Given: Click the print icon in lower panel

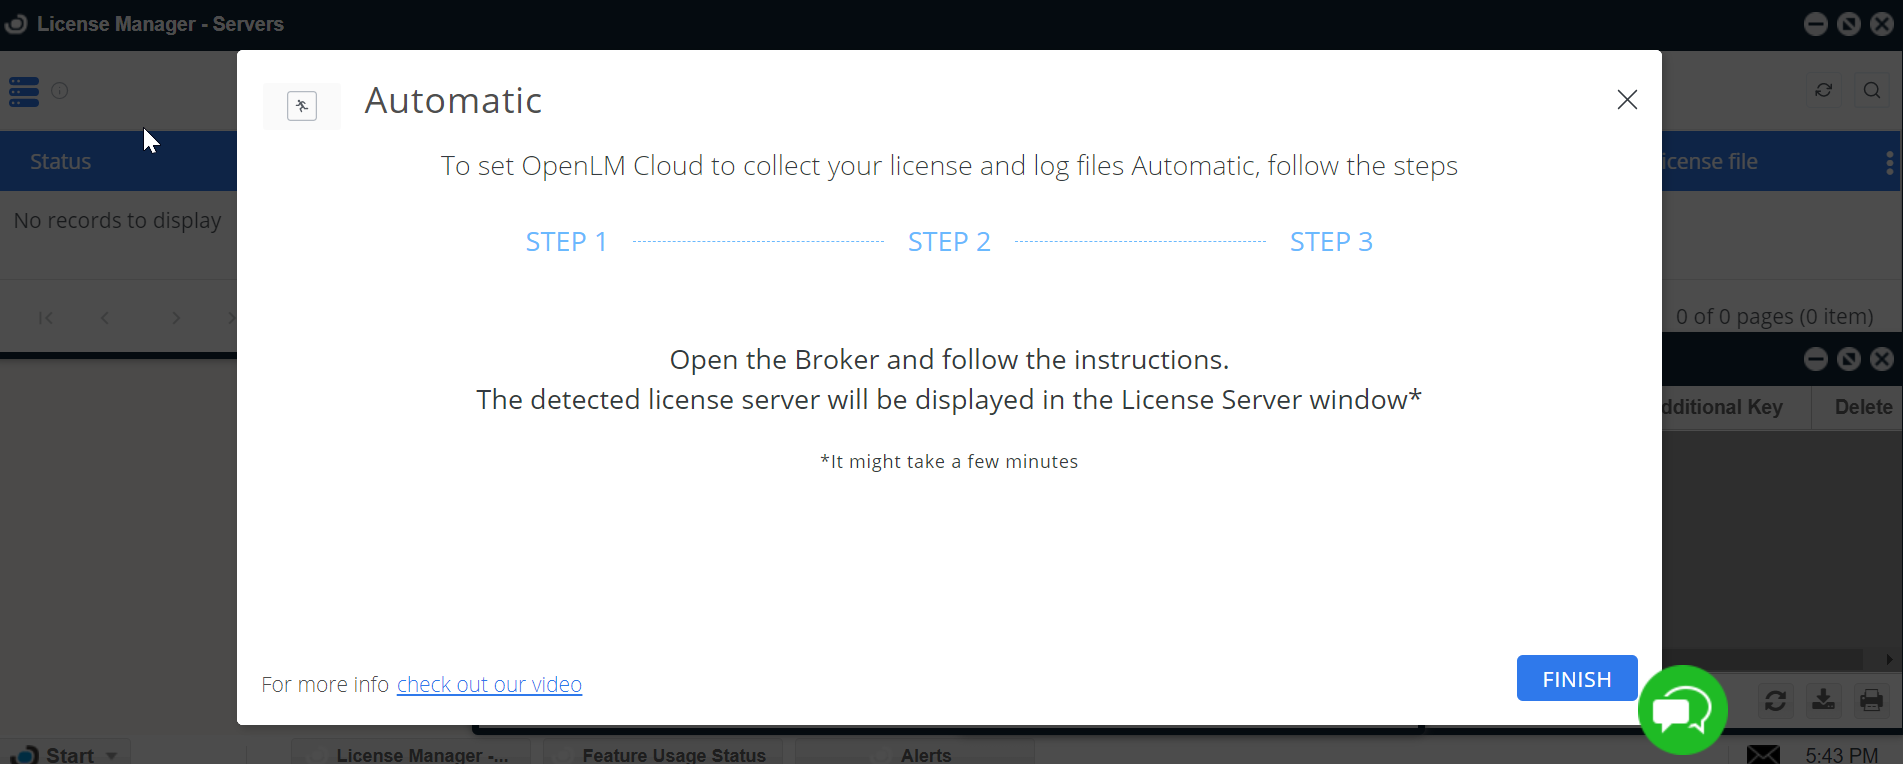Looking at the screenshot, I should [1871, 700].
